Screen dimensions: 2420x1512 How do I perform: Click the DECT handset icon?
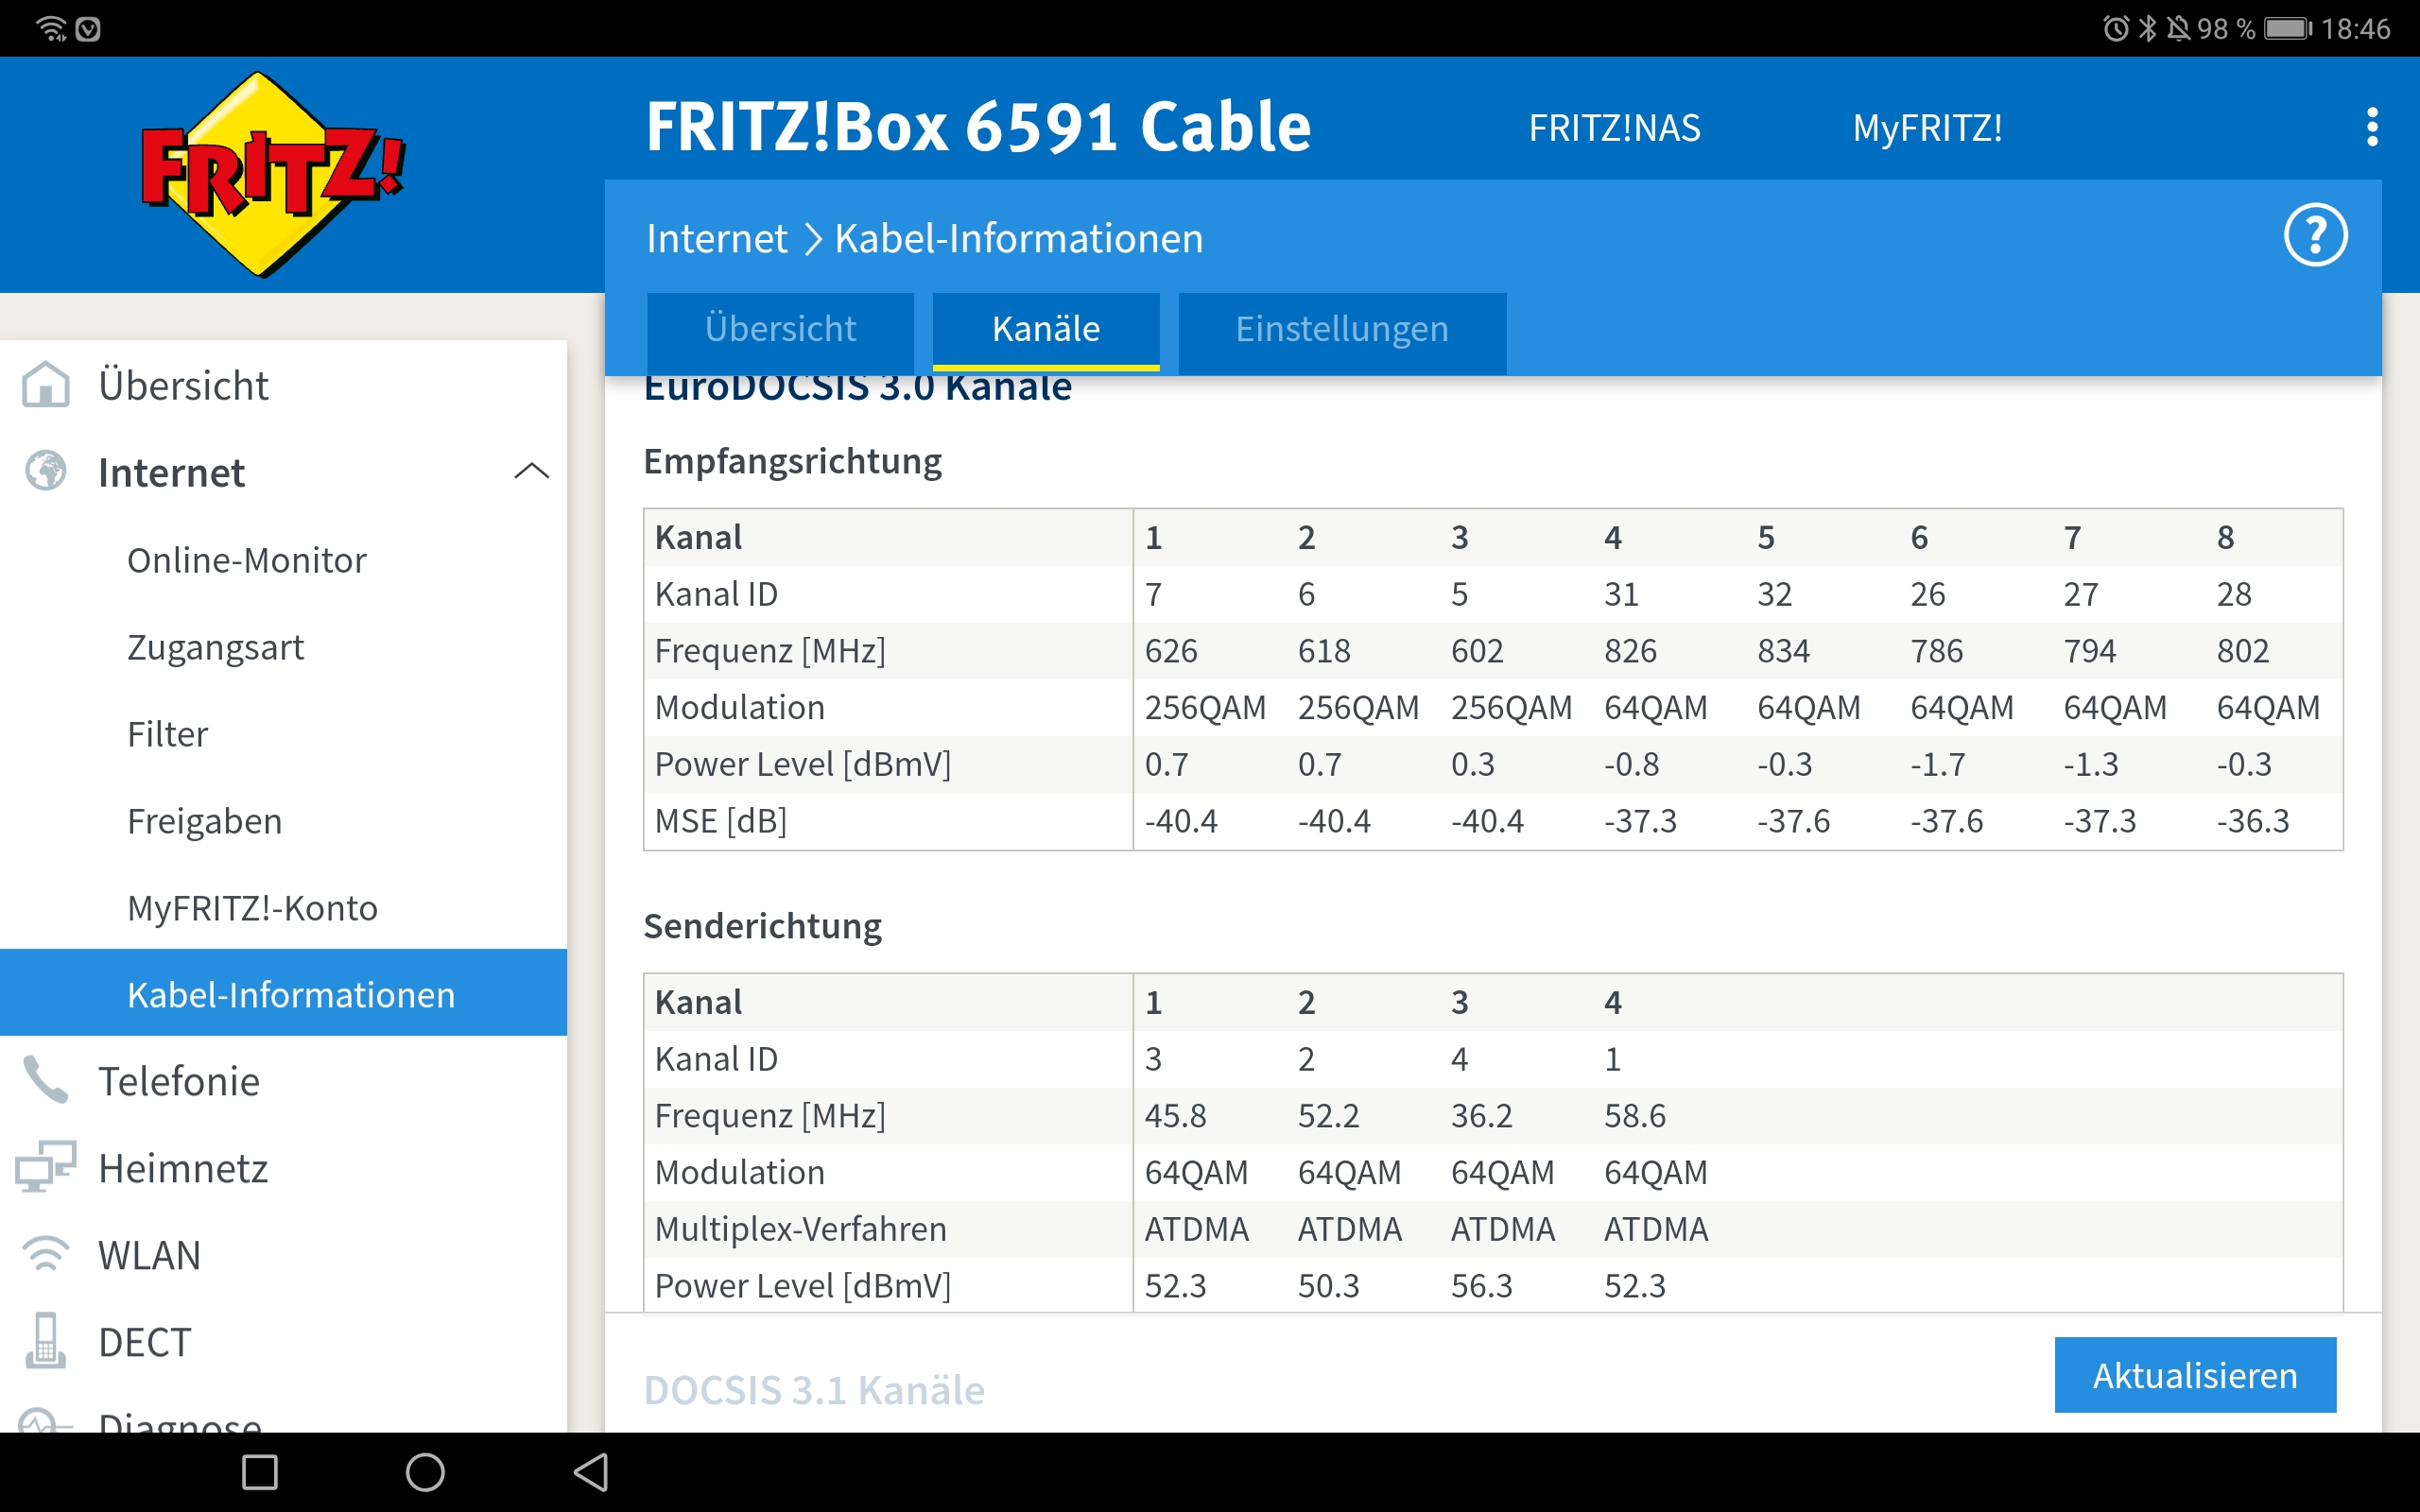pyautogui.click(x=46, y=1341)
